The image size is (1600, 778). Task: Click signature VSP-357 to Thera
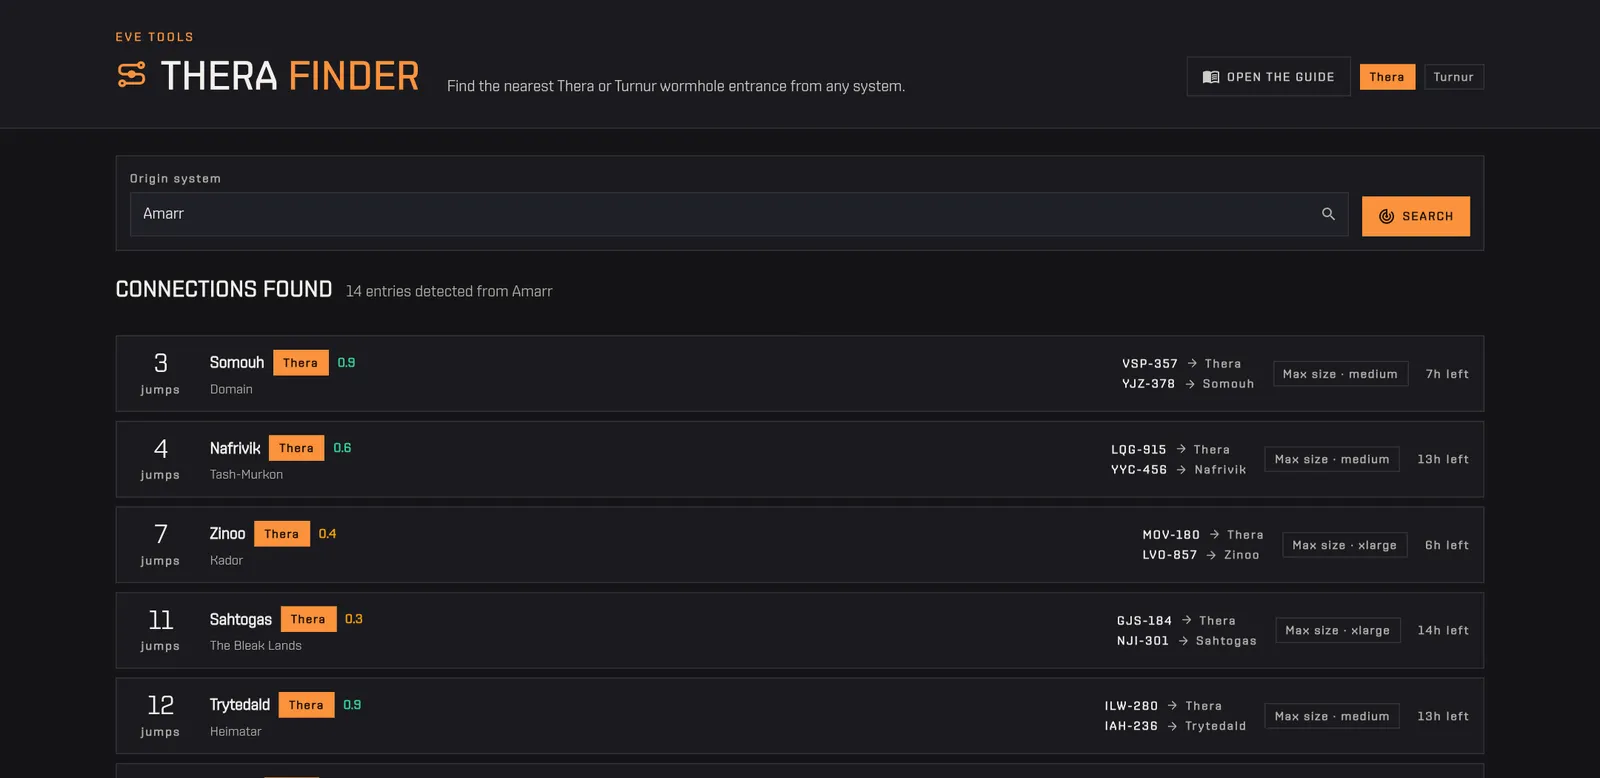pyautogui.click(x=1181, y=364)
